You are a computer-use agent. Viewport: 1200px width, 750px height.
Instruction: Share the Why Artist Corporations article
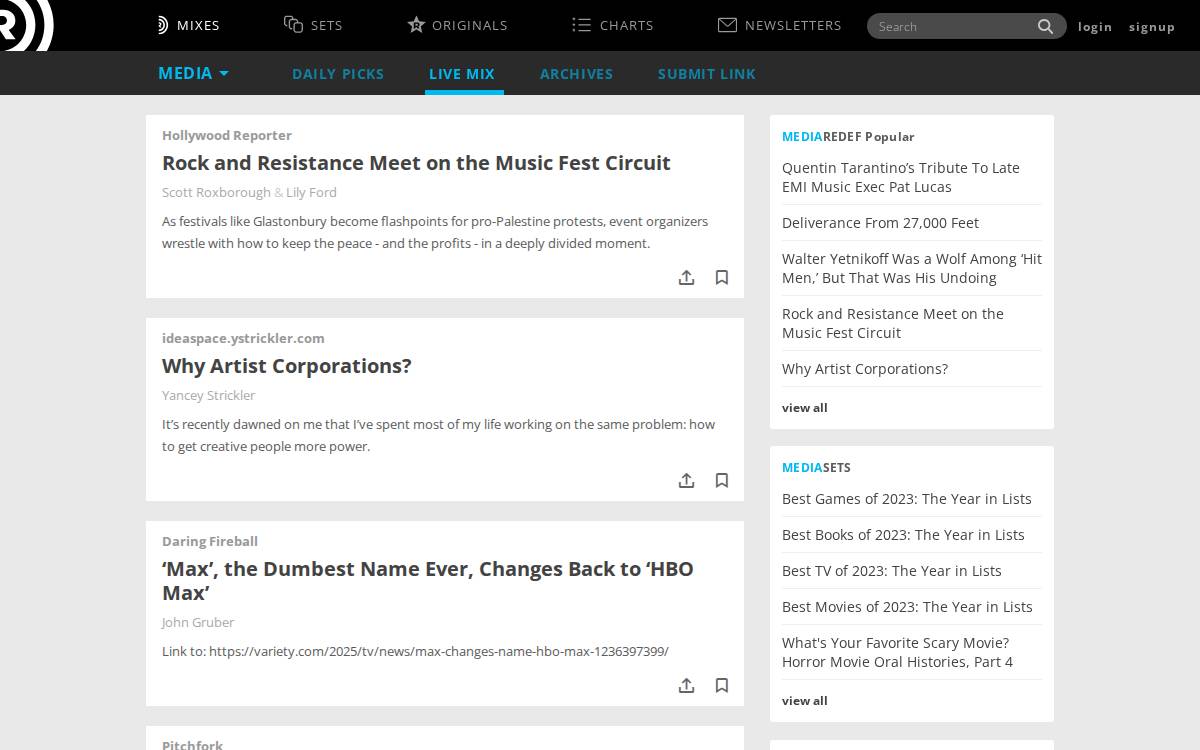(686, 480)
